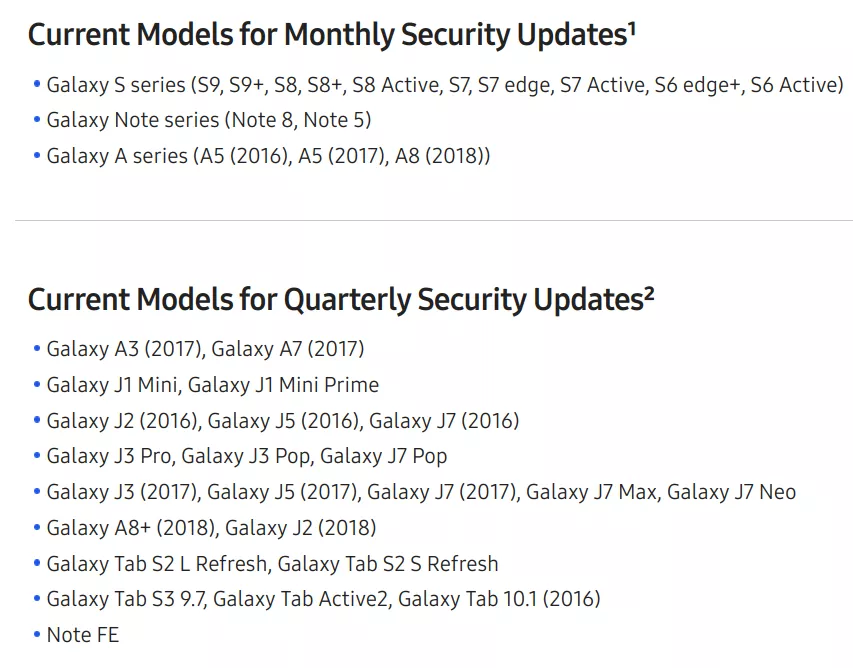Click the Quarterly Security Updates heading
Image resolution: width=853 pixels, height=668 pixels.
[341, 300]
